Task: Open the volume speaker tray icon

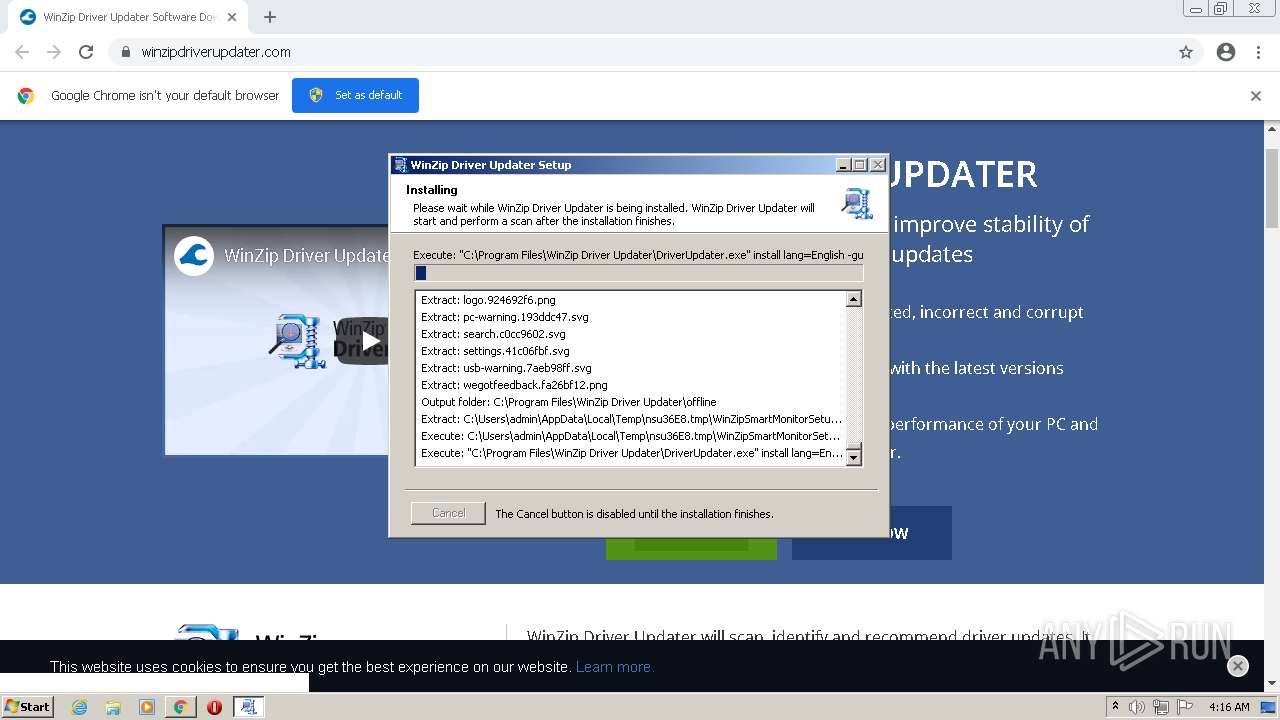Action: 1137,707
